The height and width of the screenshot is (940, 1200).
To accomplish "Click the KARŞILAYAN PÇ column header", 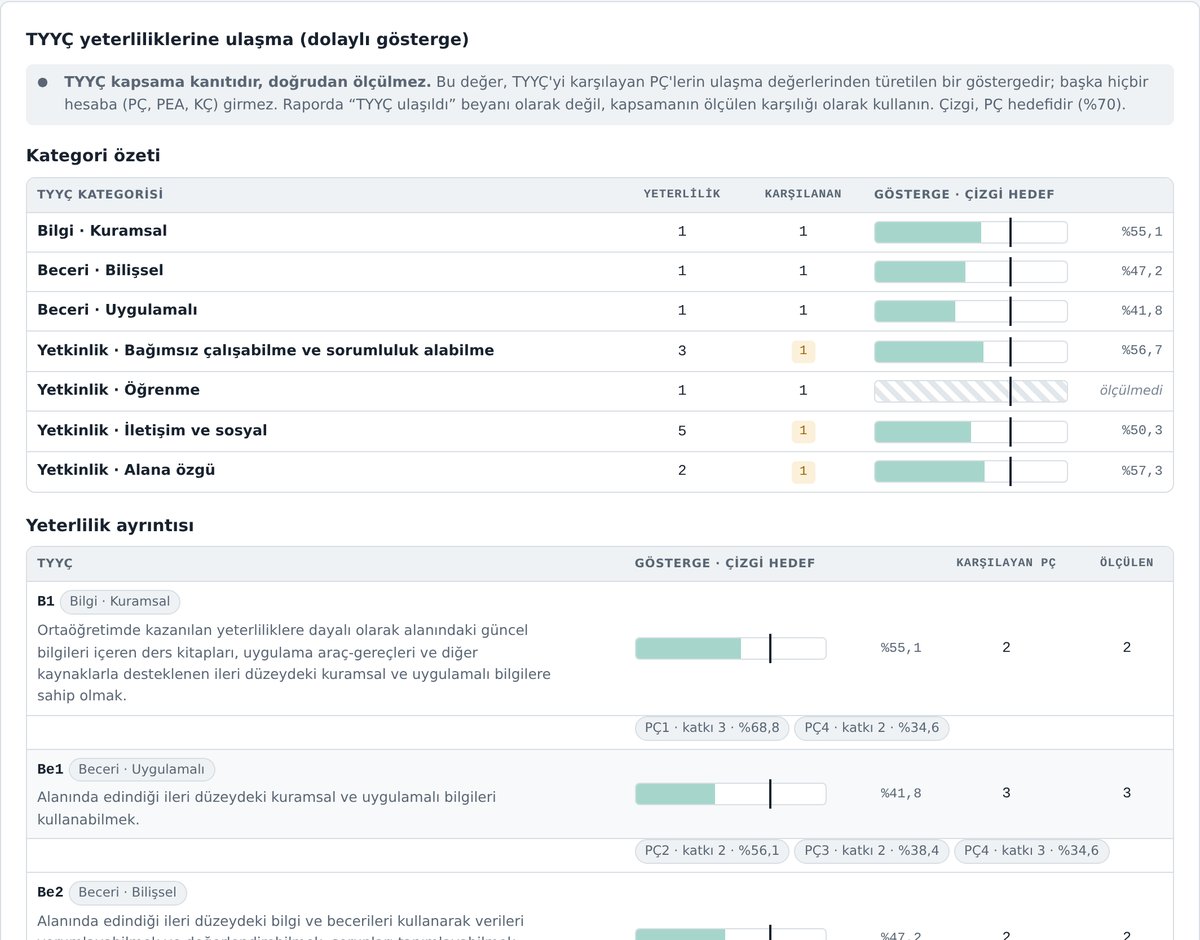I will coord(1006,563).
